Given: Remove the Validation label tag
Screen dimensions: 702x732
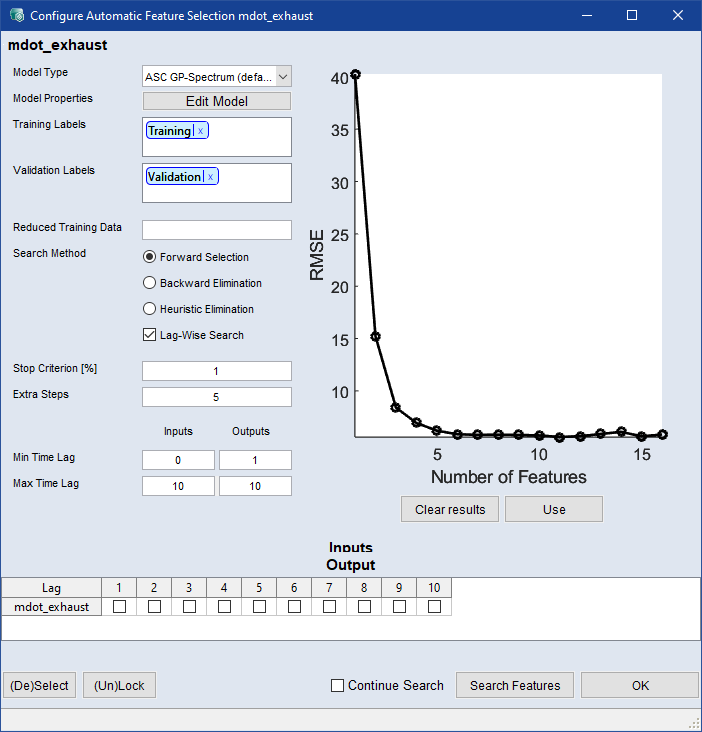Looking at the screenshot, I should click(210, 177).
